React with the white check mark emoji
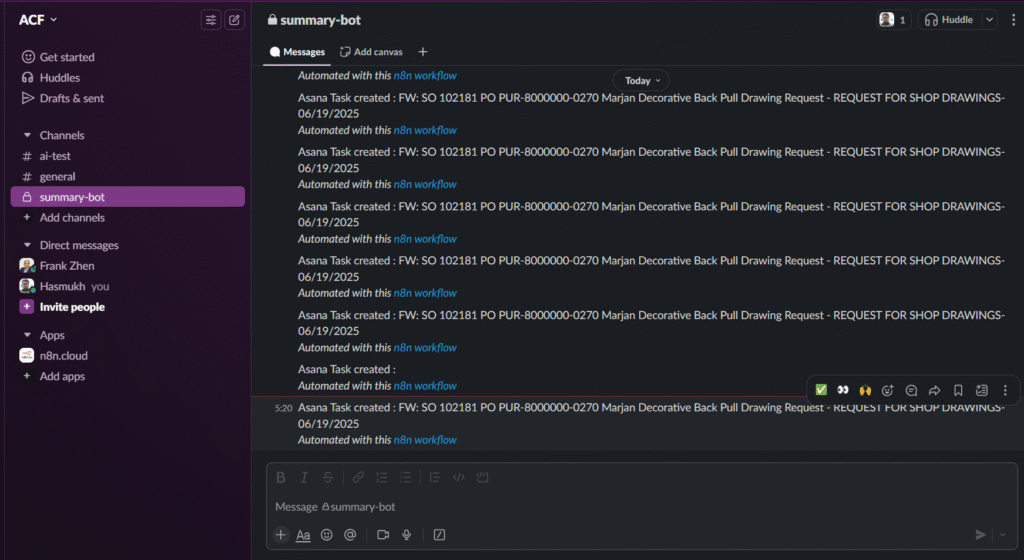The width and height of the screenshot is (1024, 560). pyautogui.click(x=821, y=390)
